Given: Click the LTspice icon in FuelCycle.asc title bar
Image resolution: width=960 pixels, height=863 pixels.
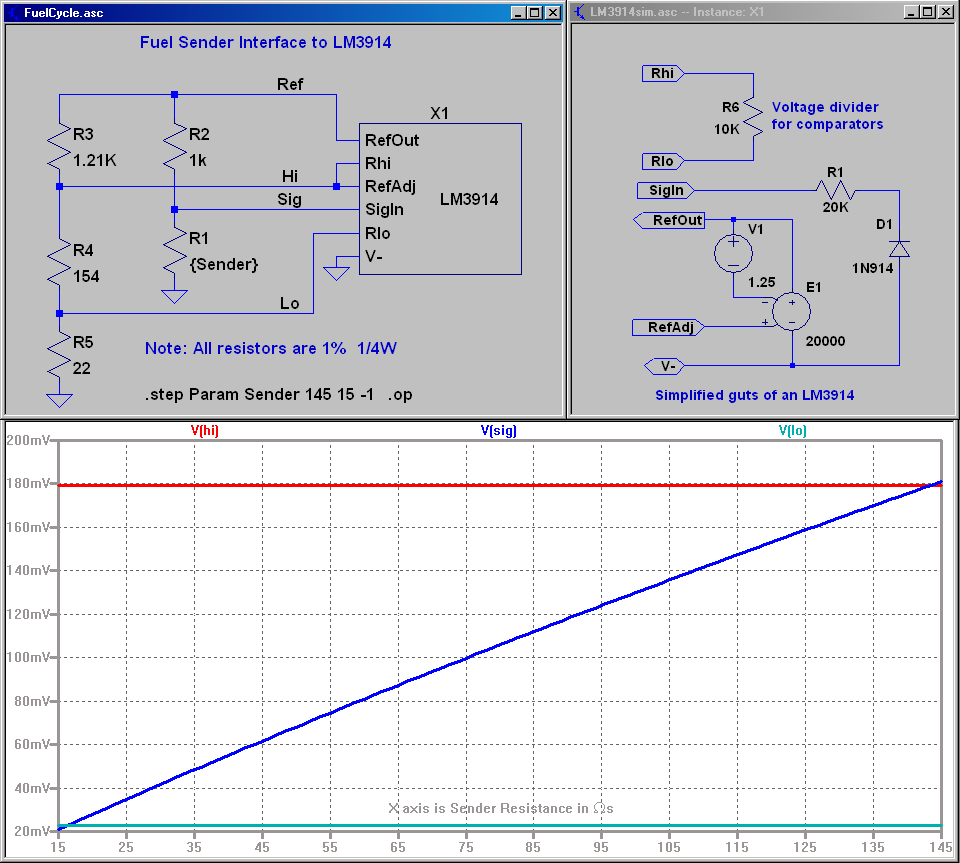Looking at the screenshot, I should pos(13,13).
